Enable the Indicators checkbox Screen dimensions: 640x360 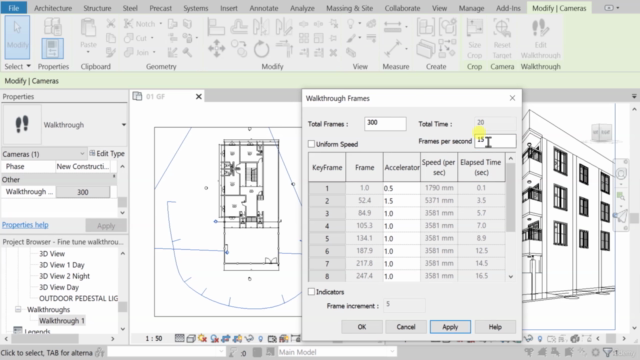pos(311,292)
